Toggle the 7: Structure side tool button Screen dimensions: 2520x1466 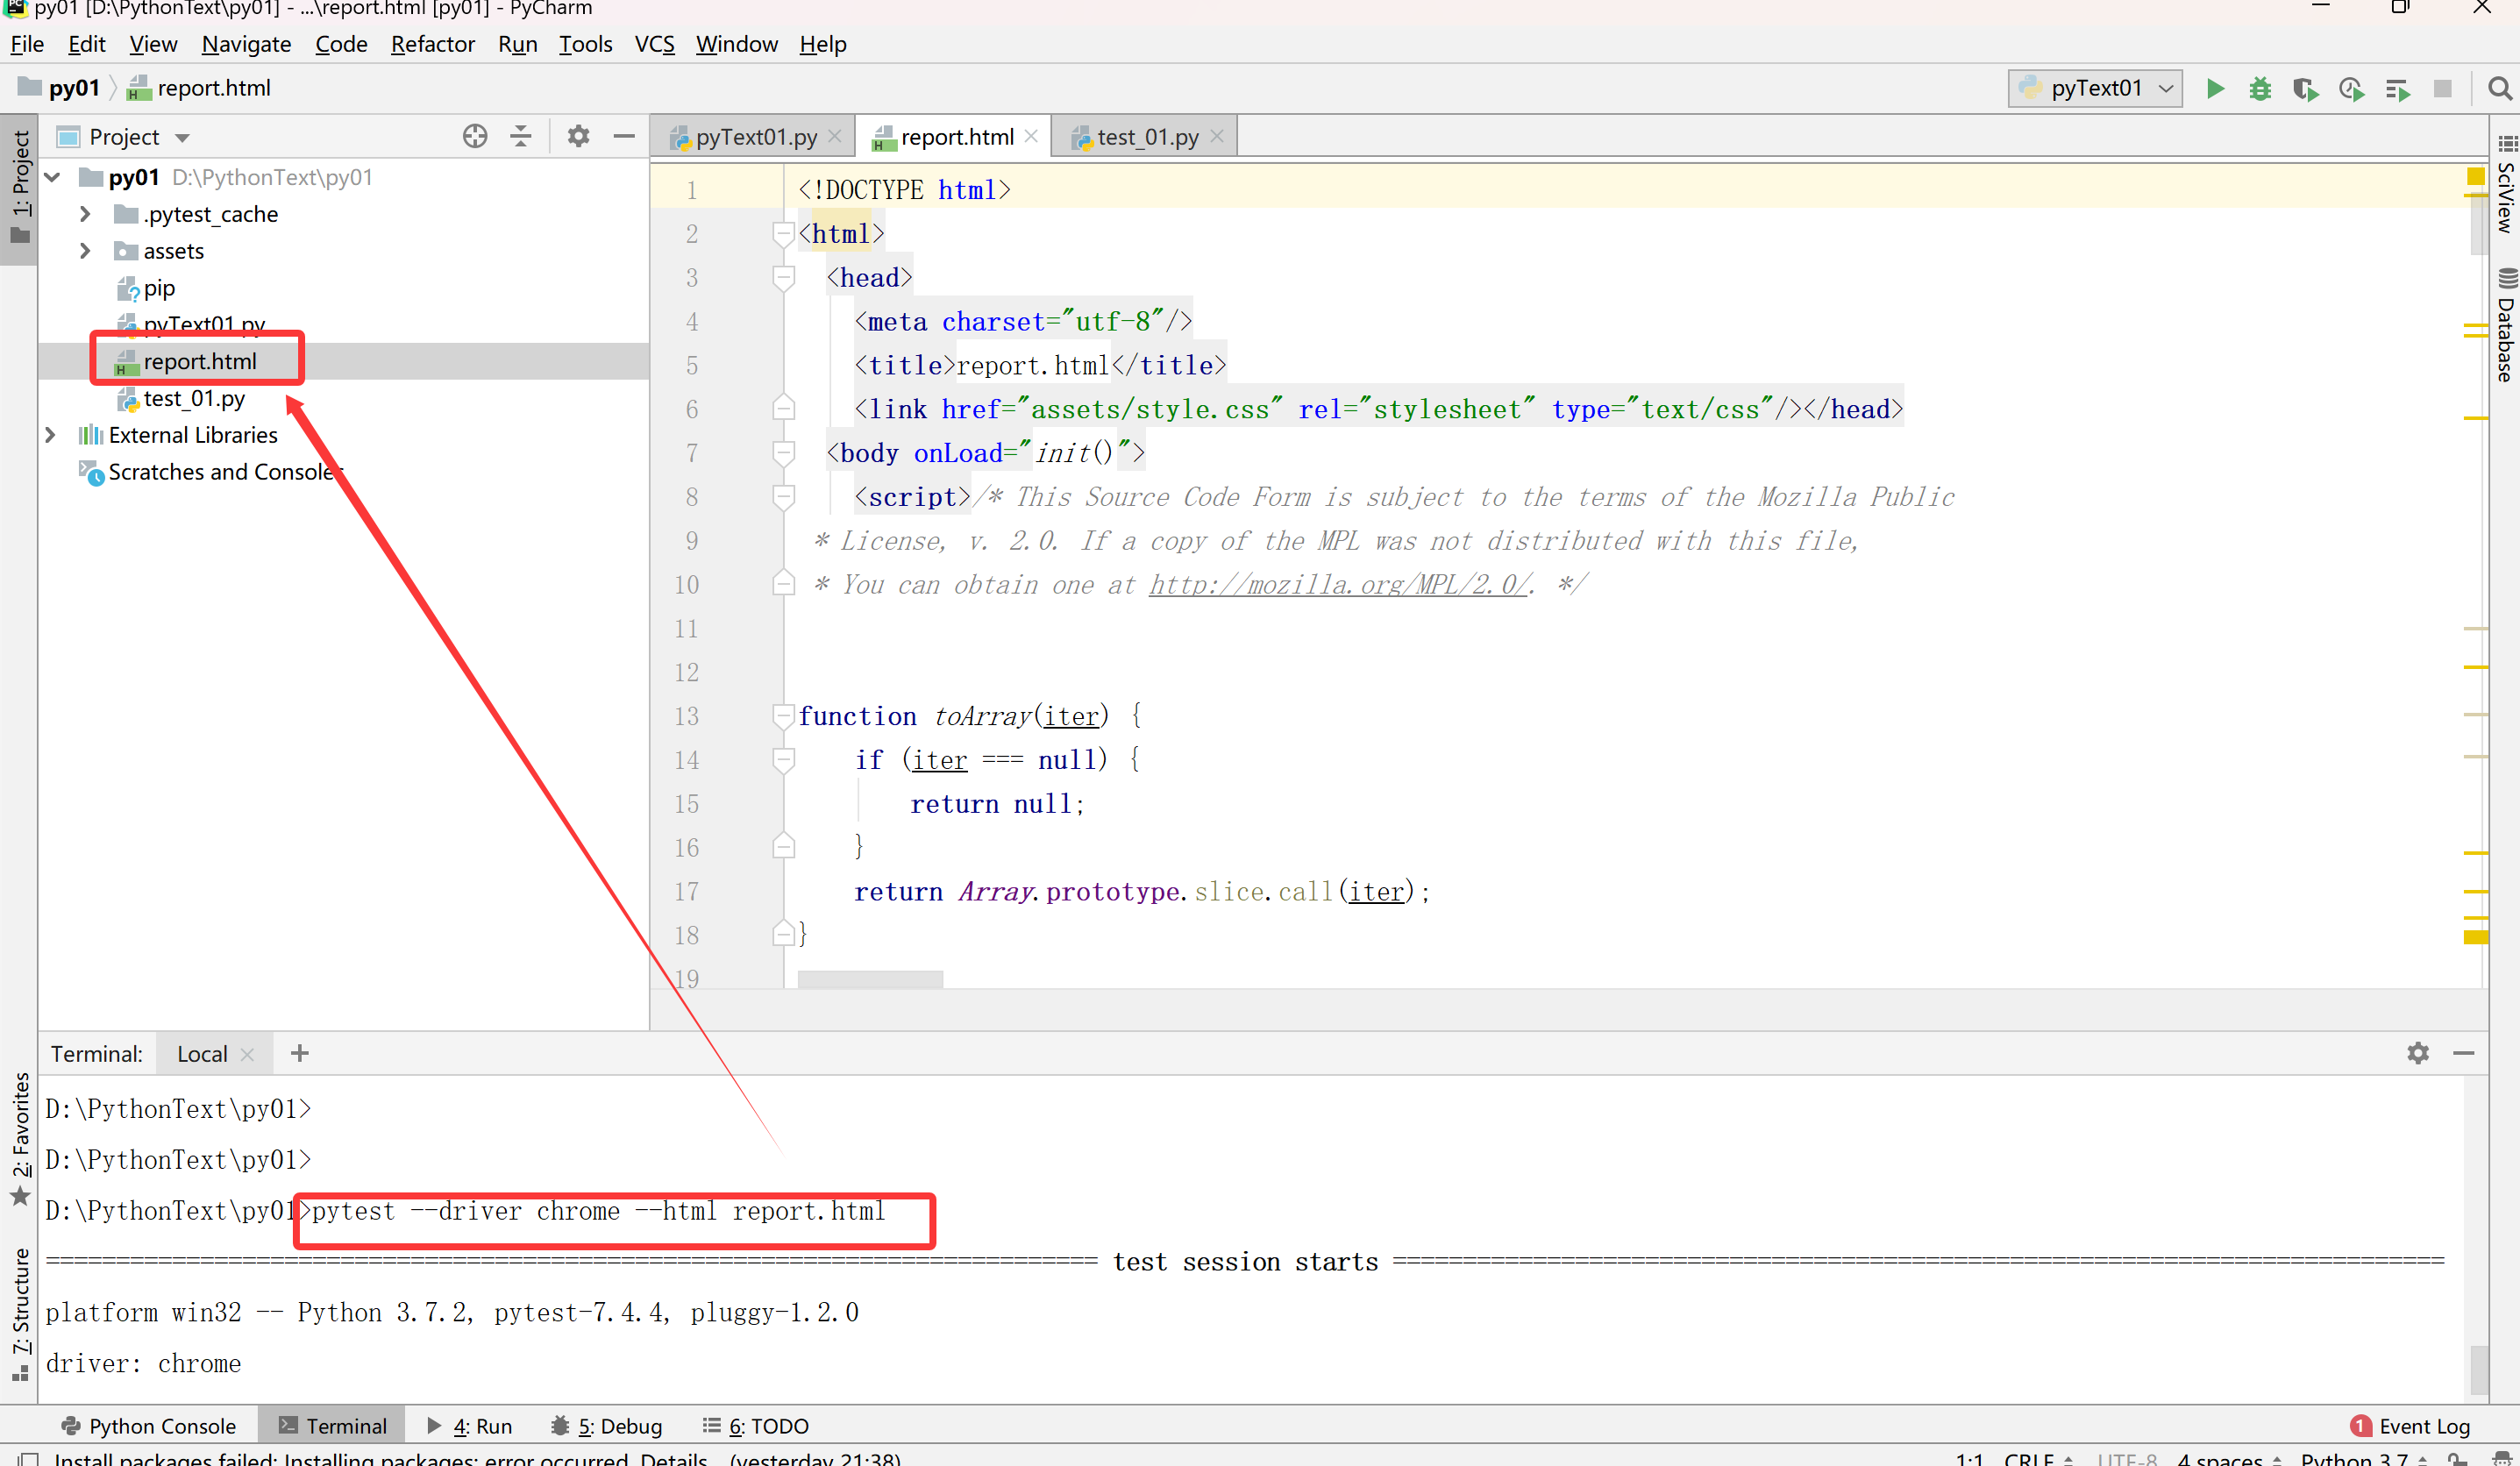[x=19, y=1314]
